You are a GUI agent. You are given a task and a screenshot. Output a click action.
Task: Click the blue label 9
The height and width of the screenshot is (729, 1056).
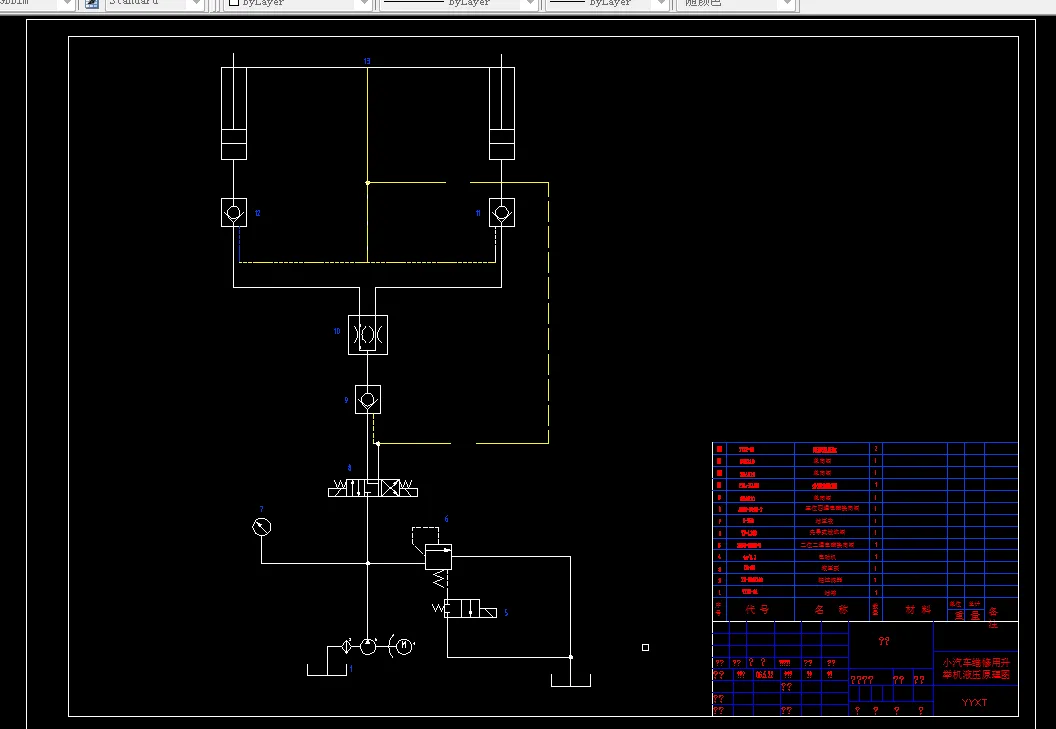click(x=346, y=400)
